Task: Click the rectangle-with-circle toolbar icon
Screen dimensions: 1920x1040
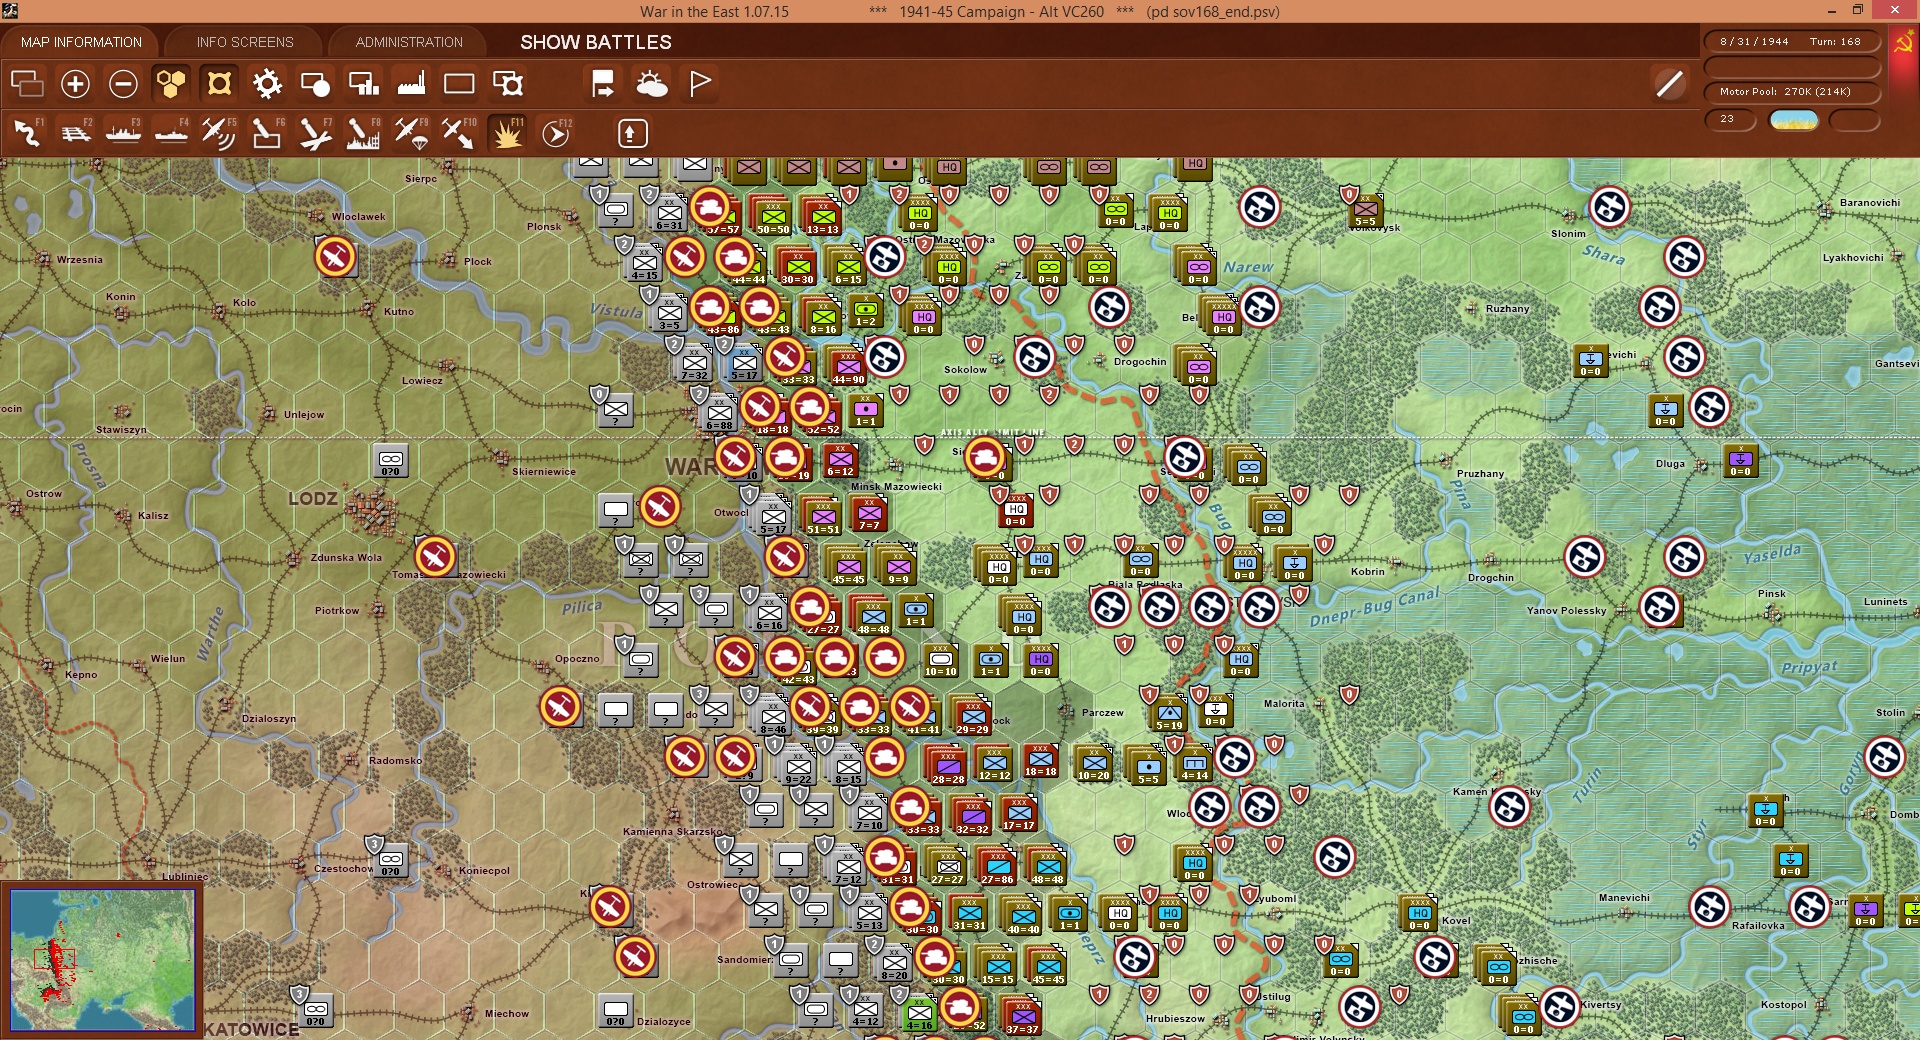Action: pyautogui.click(x=315, y=84)
